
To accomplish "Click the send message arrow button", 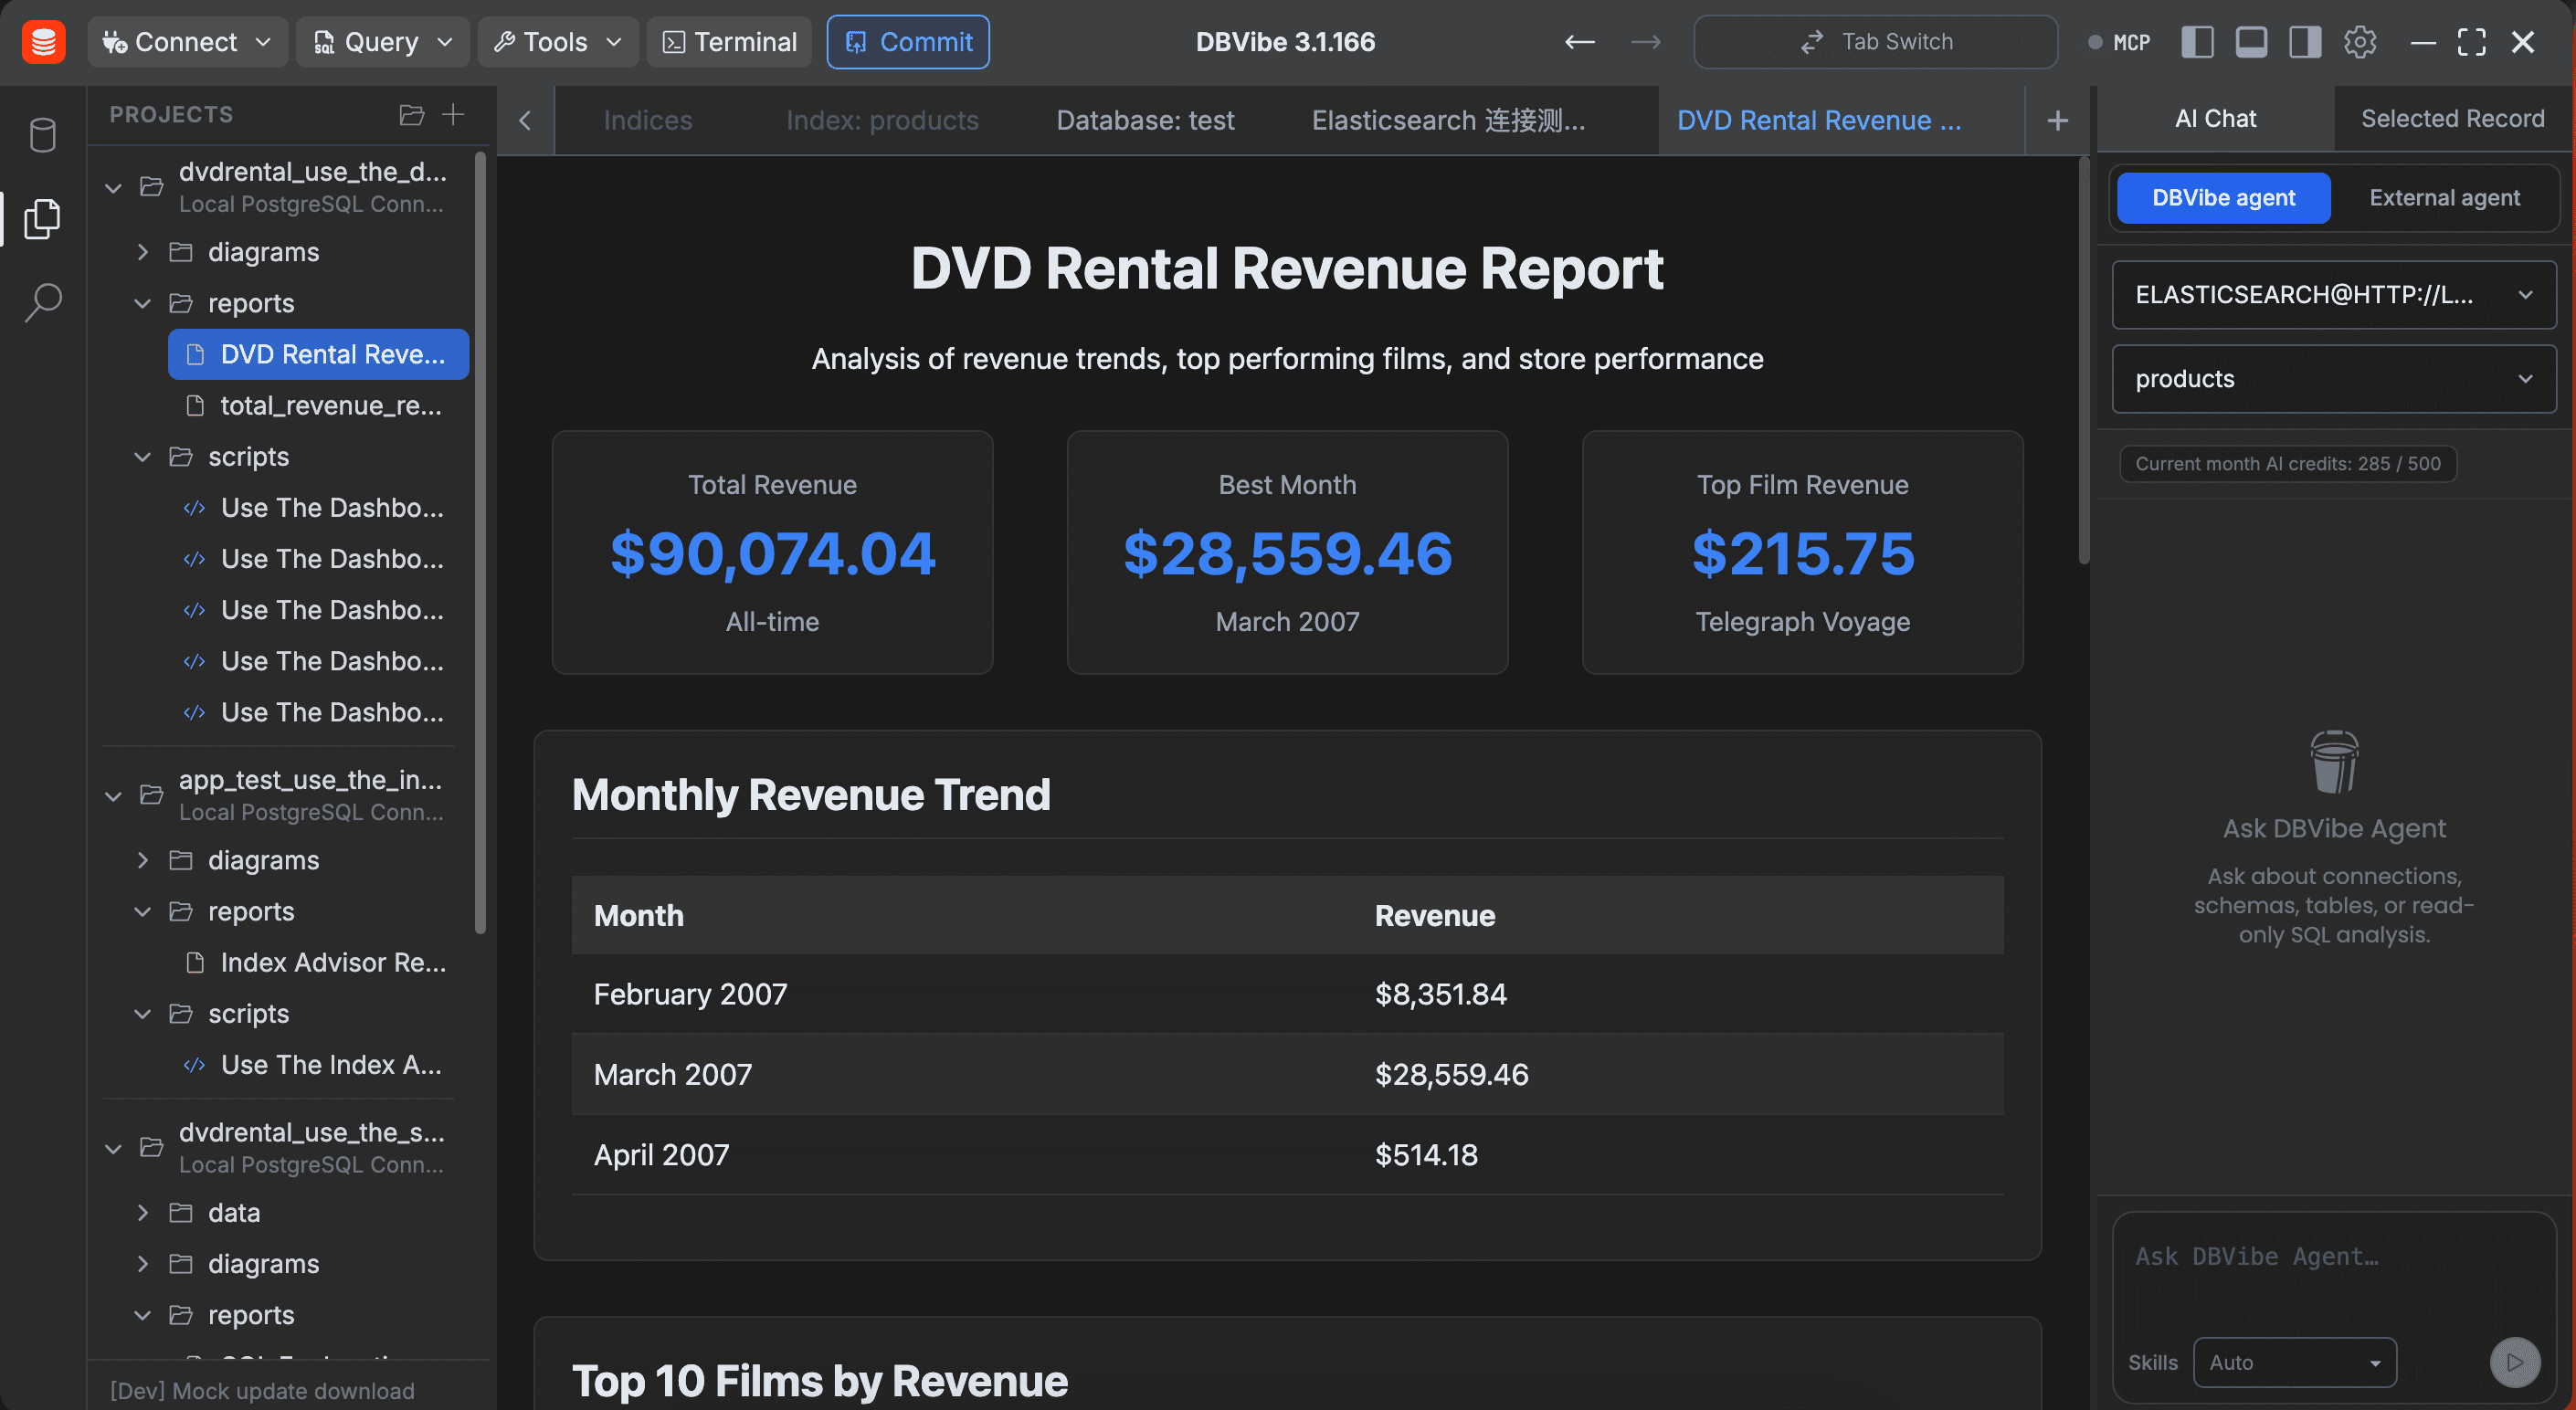I will 2514,1362.
